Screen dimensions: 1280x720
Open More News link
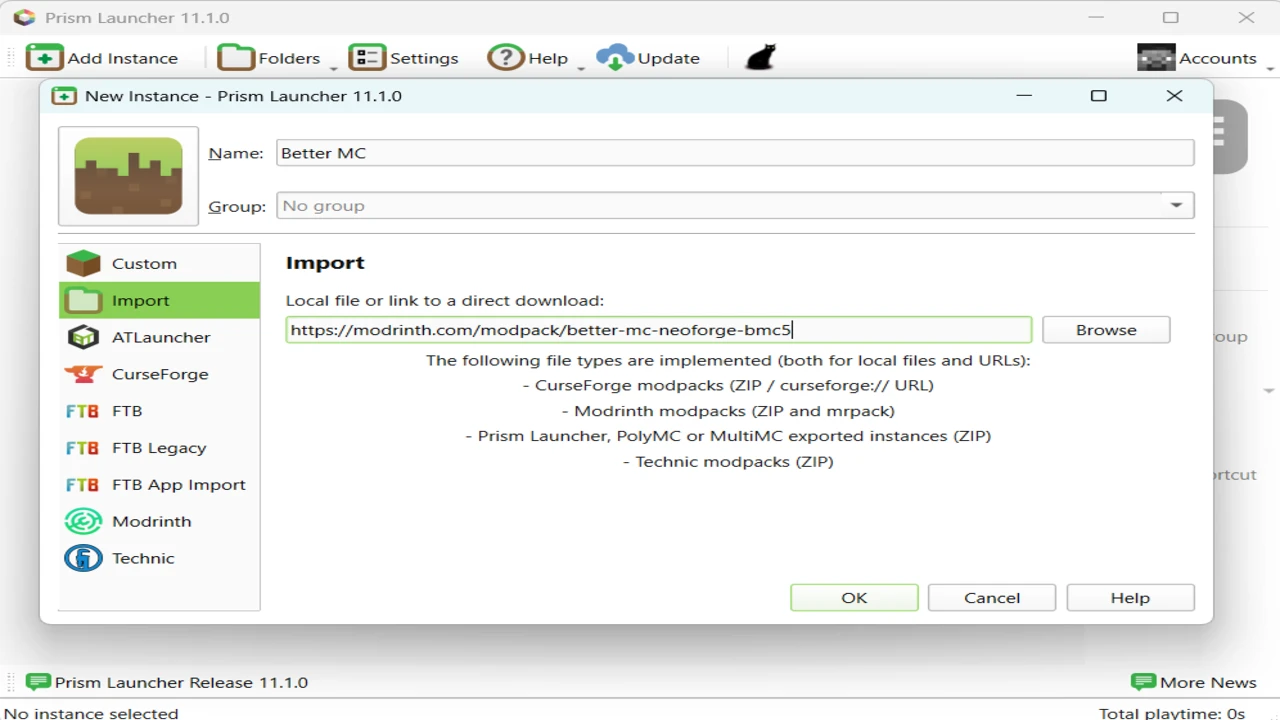click(1194, 682)
